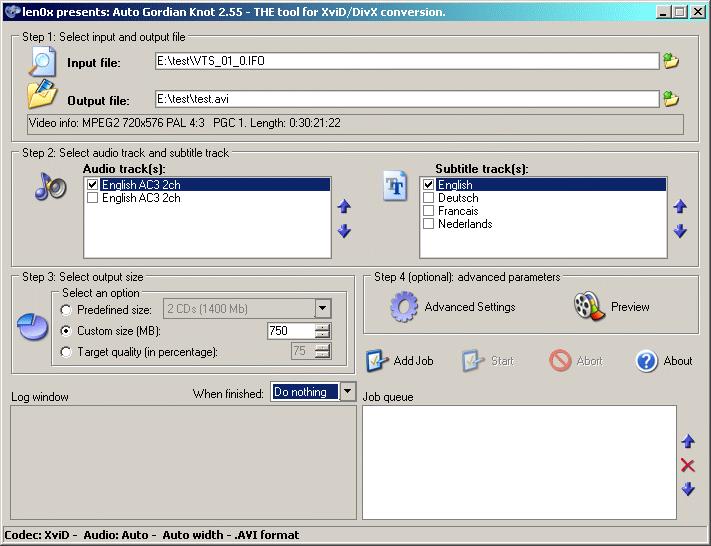Screen dimensions: 711x546
Task: Click the subtitle track text icon
Action: pyautogui.click(x=395, y=185)
